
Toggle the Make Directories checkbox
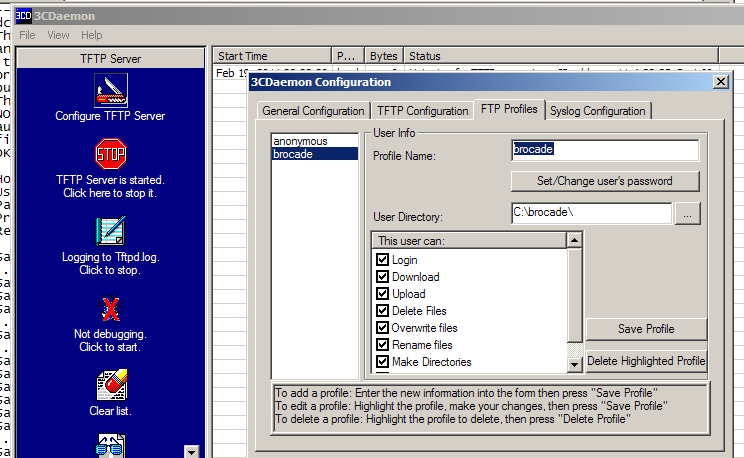click(382, 362)
